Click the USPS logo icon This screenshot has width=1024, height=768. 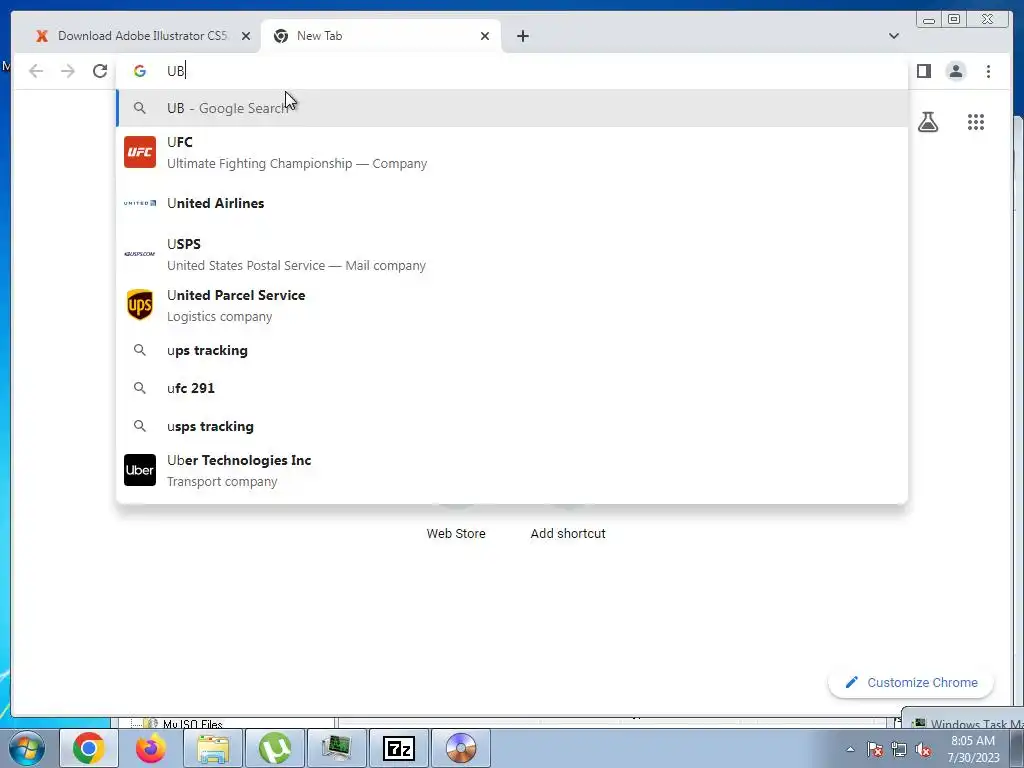pos(140,254)
